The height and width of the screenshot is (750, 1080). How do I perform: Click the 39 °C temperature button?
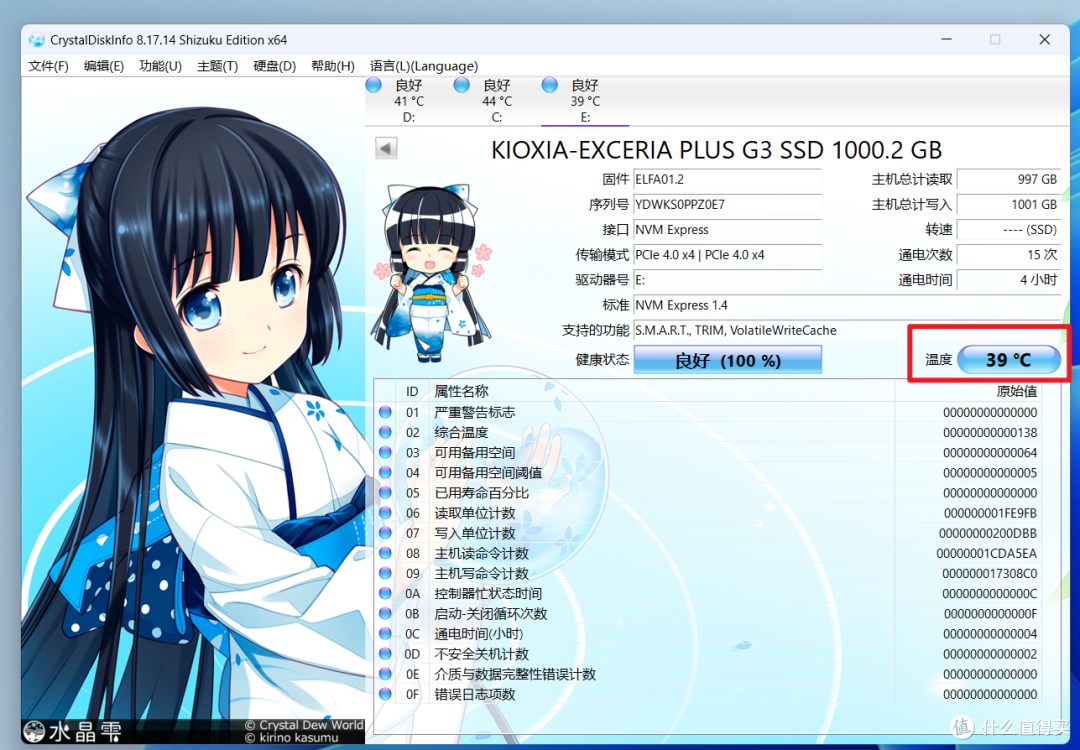coord(1009,360)
